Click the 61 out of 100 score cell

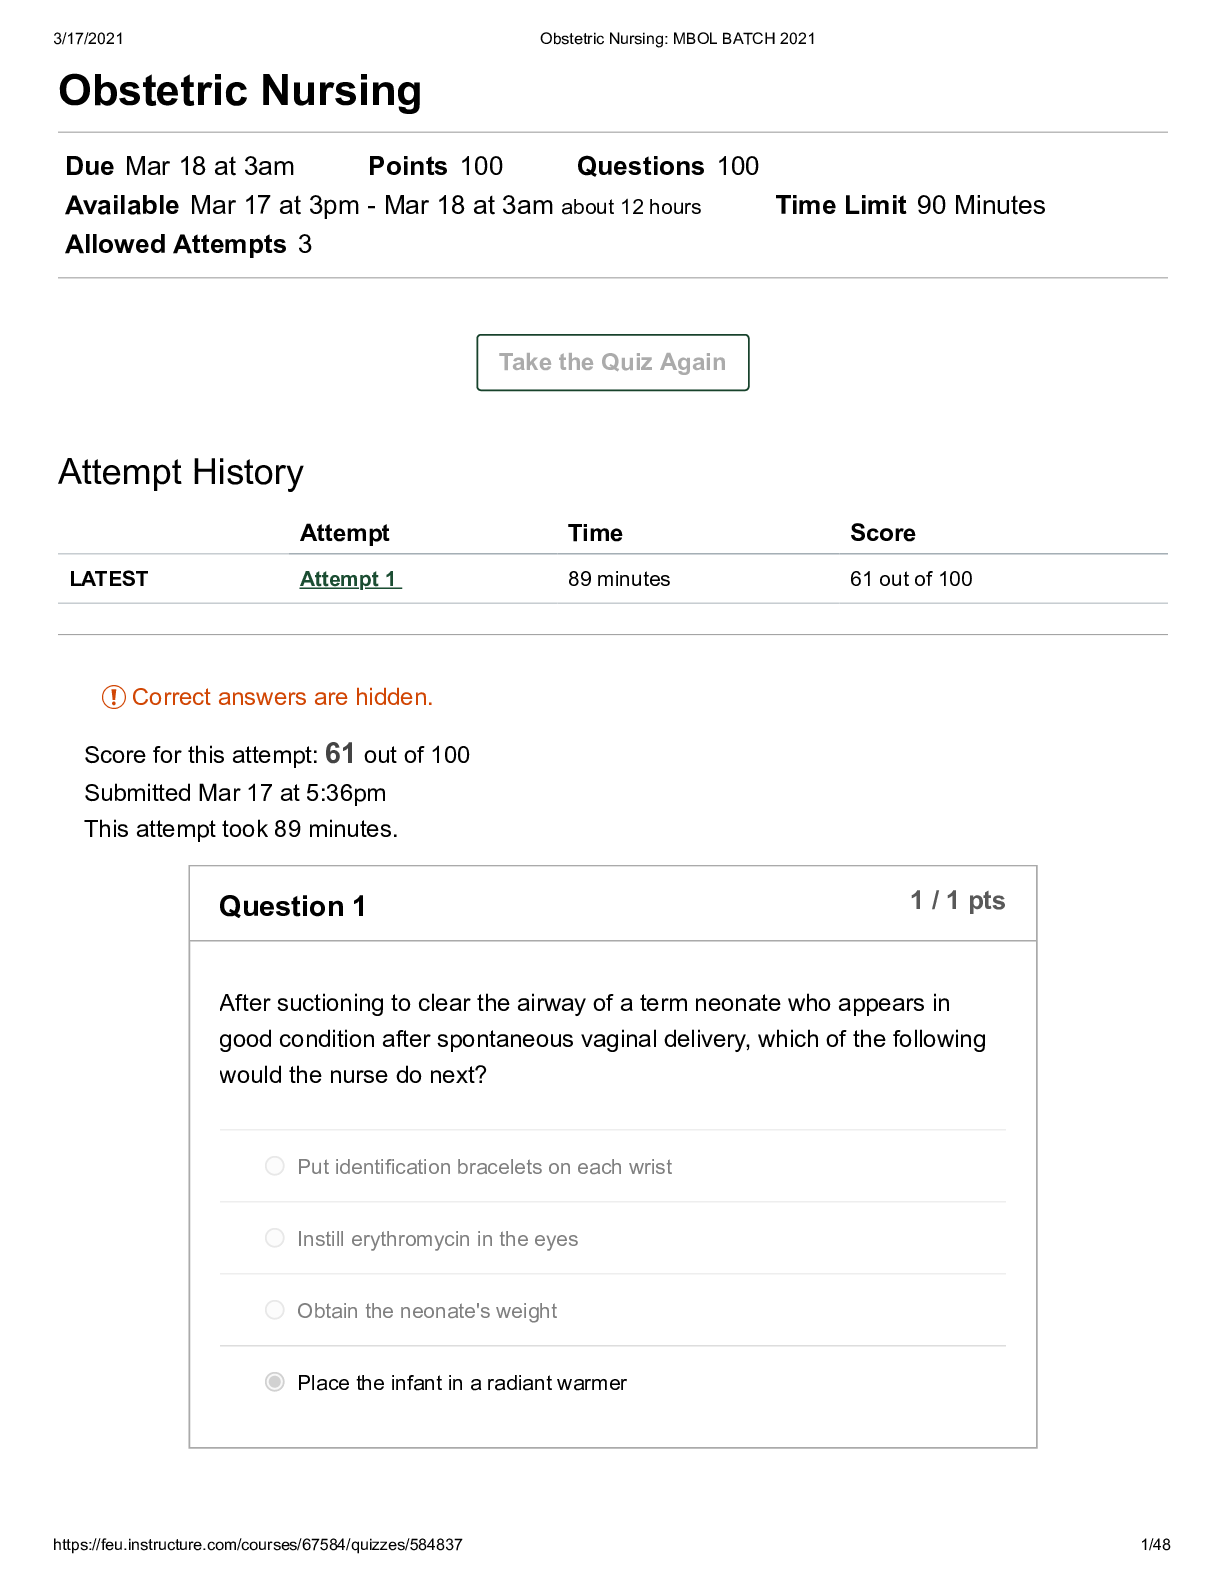(911, 579)
